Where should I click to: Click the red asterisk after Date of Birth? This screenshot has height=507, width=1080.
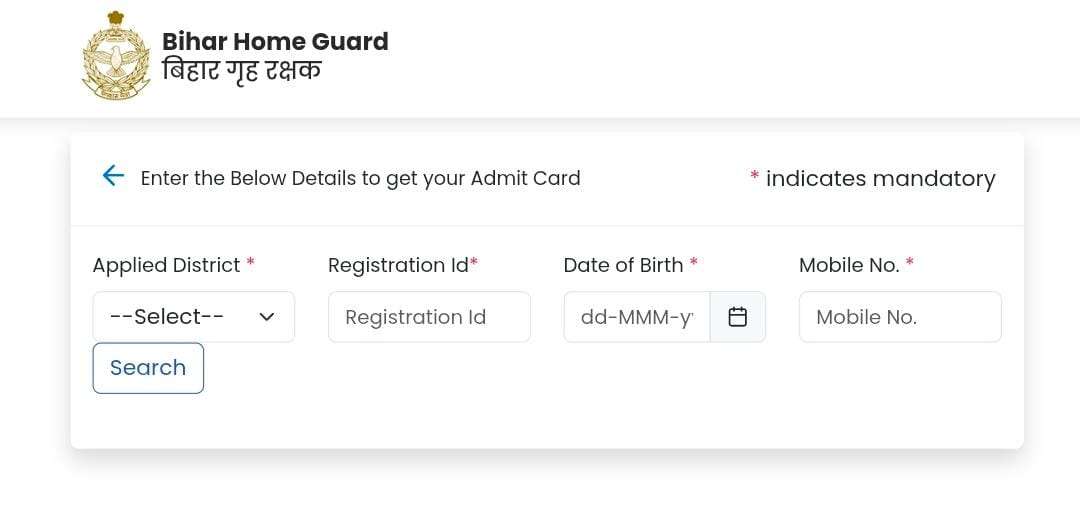(694, 262)
